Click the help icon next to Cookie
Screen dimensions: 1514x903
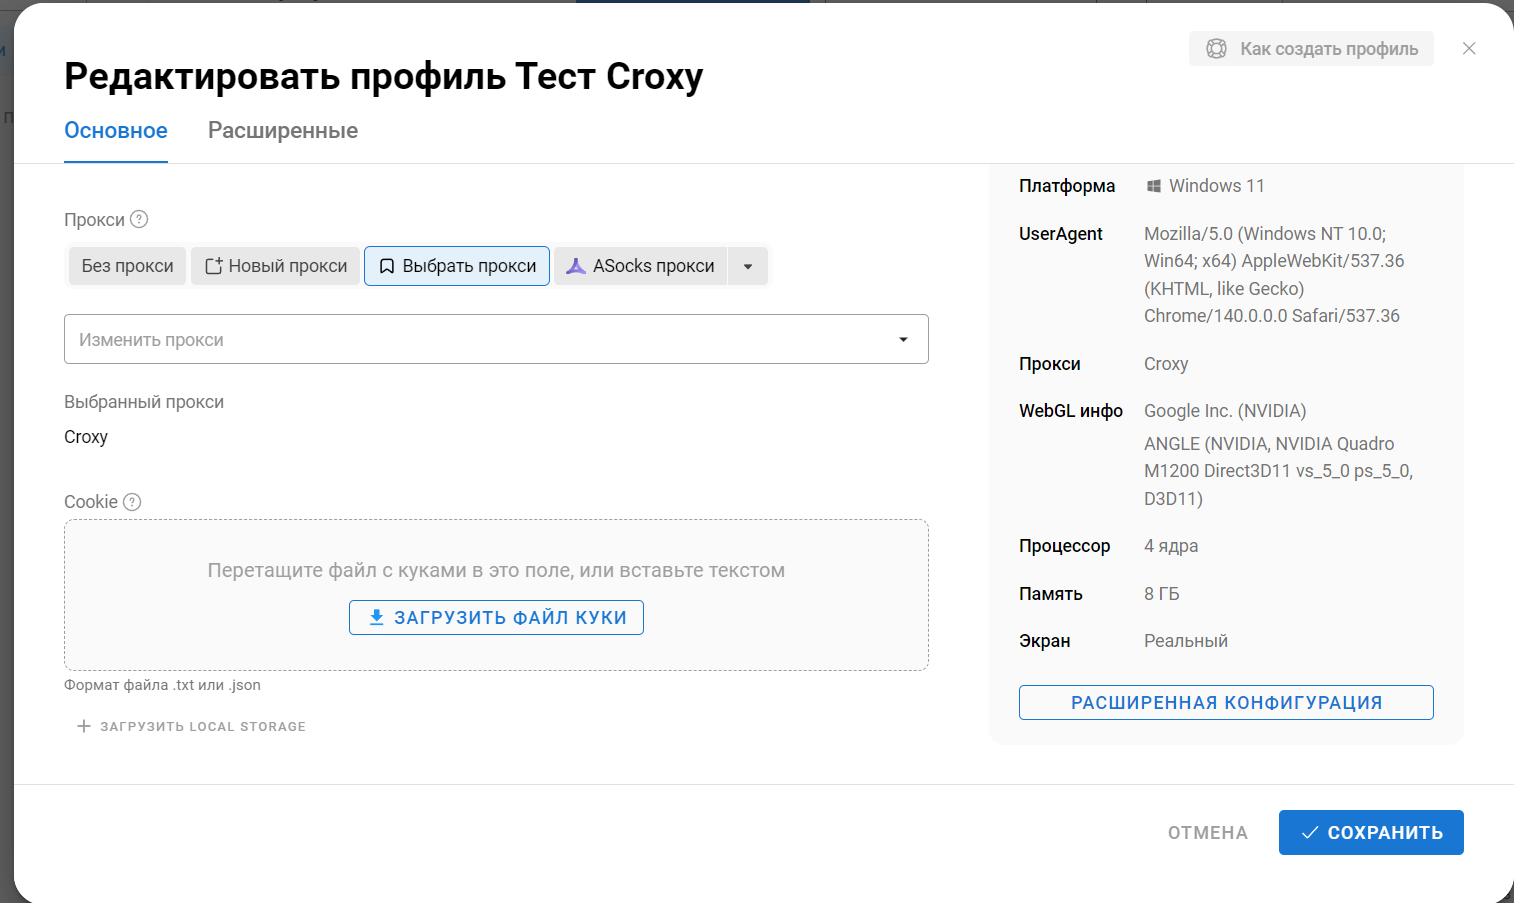[x=132, y=502]
